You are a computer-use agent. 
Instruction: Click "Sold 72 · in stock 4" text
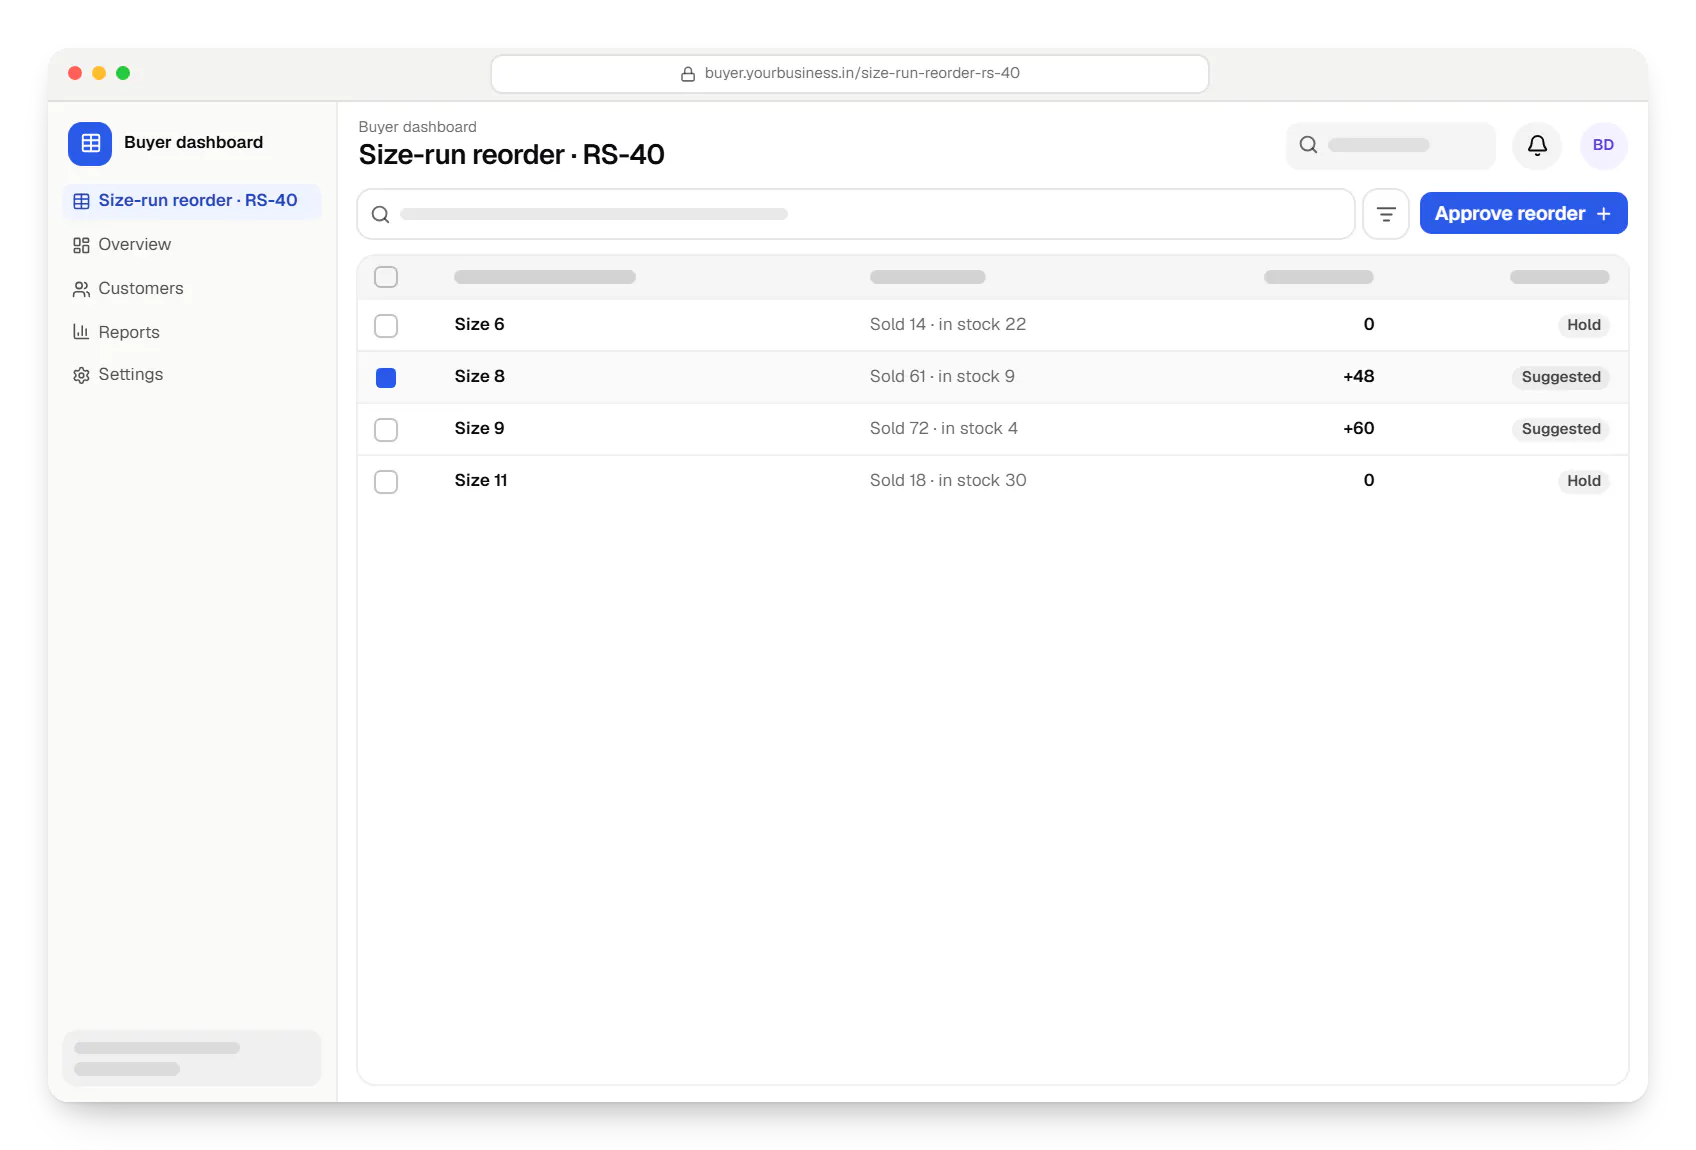click(944, 429)
